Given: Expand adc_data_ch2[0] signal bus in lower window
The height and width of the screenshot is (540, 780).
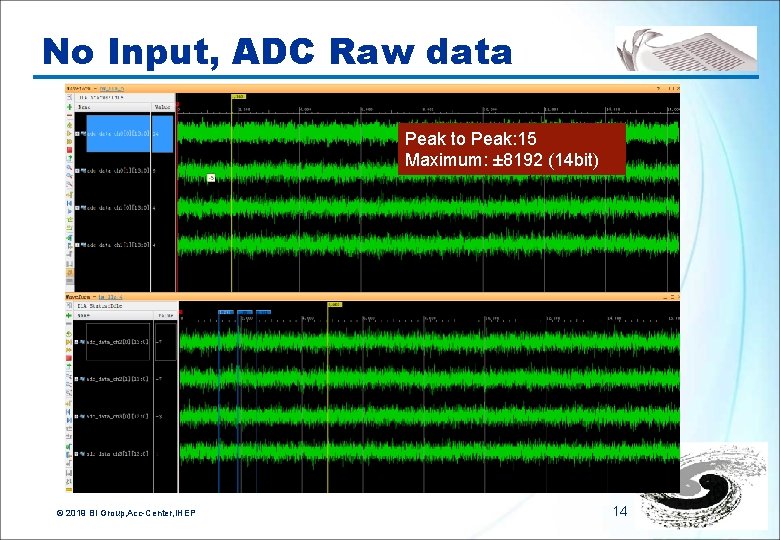Looking at the screenshot, I should click(76, 342).
